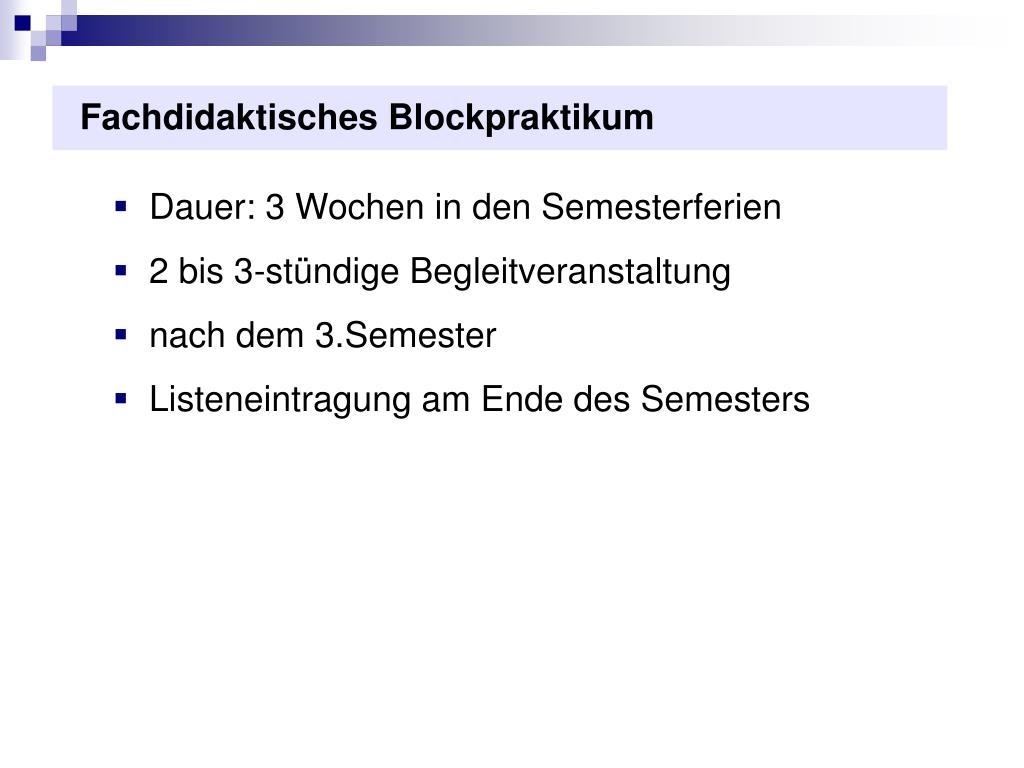Image resolution: width=1024 pixels, height=768 pixels.
Task: Click the text '2 bis 3-stündige'
Action: click(274, 272)
